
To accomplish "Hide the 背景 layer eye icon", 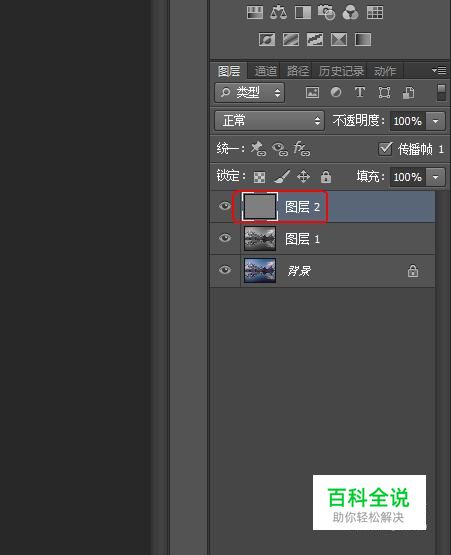I will point(225,270).
